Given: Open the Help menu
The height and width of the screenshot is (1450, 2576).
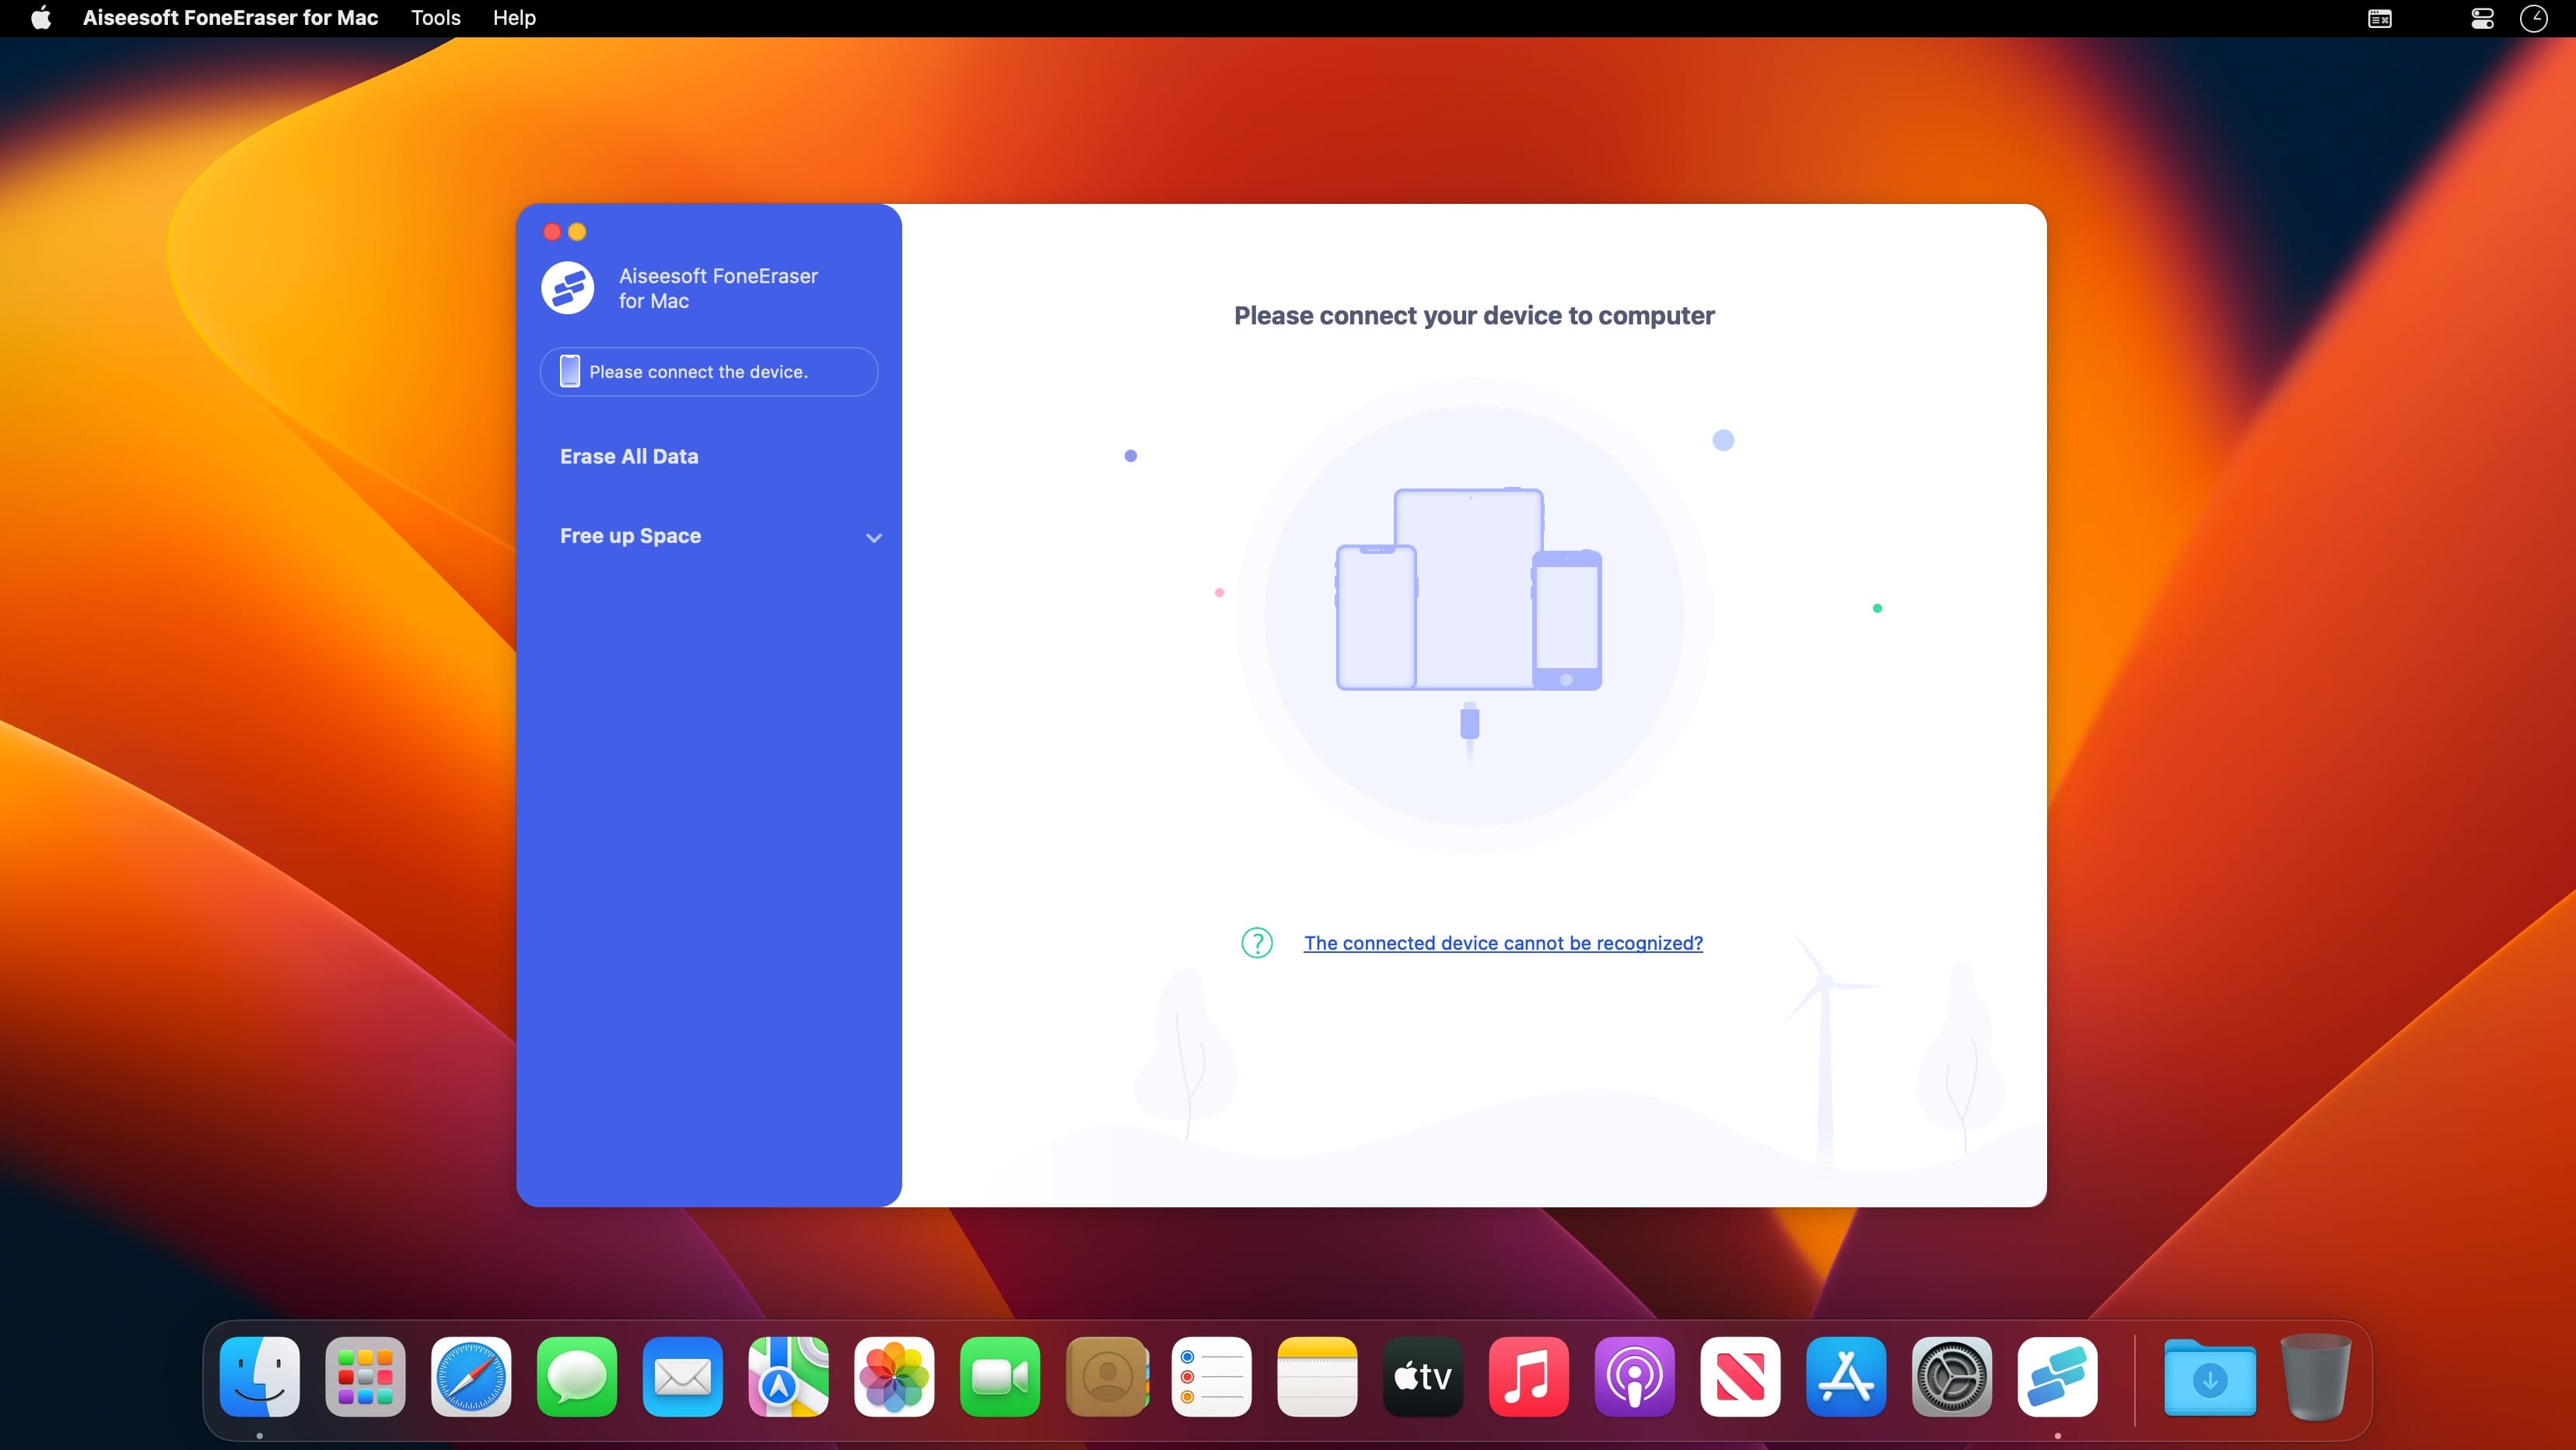Looking at the screenshot, I should click(x=514, y=18).
